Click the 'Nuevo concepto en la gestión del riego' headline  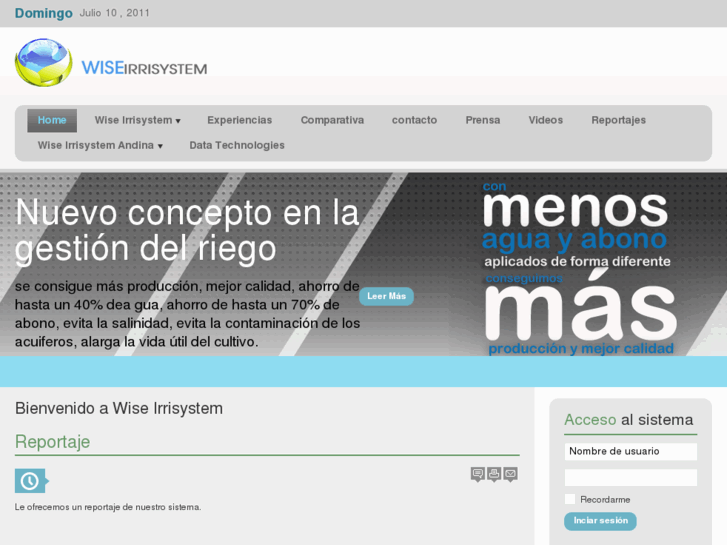[x=187, y=231]
